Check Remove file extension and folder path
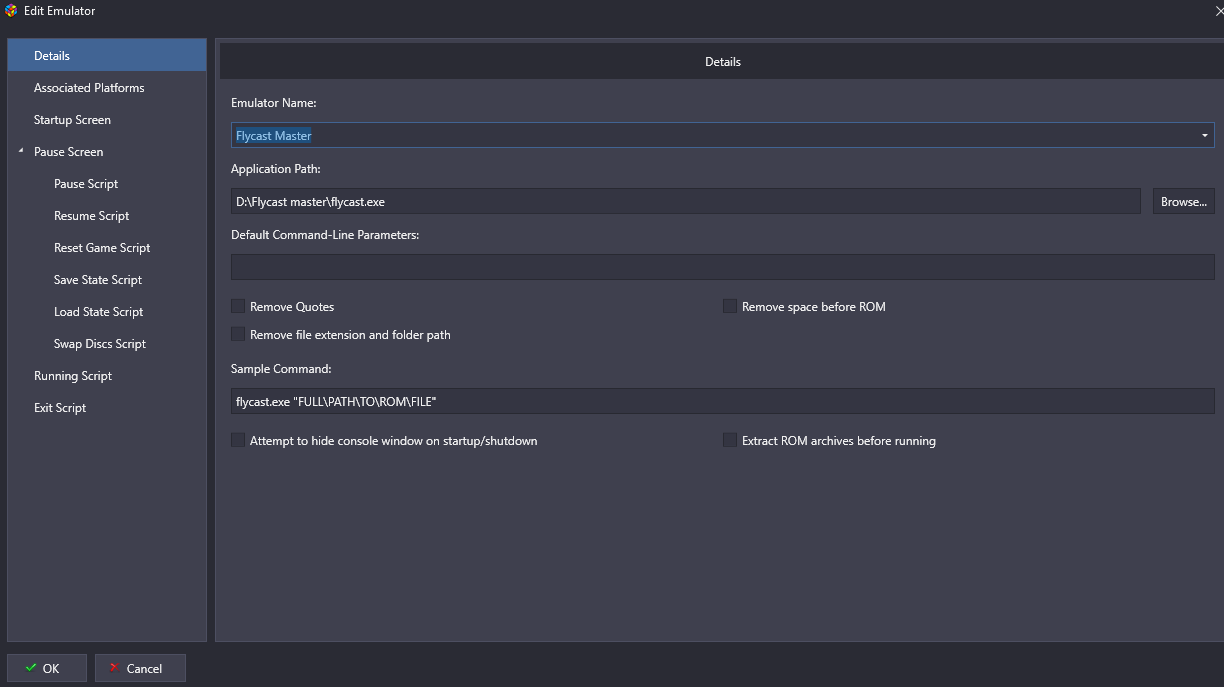1224x687 pixels. coord(238,334)
